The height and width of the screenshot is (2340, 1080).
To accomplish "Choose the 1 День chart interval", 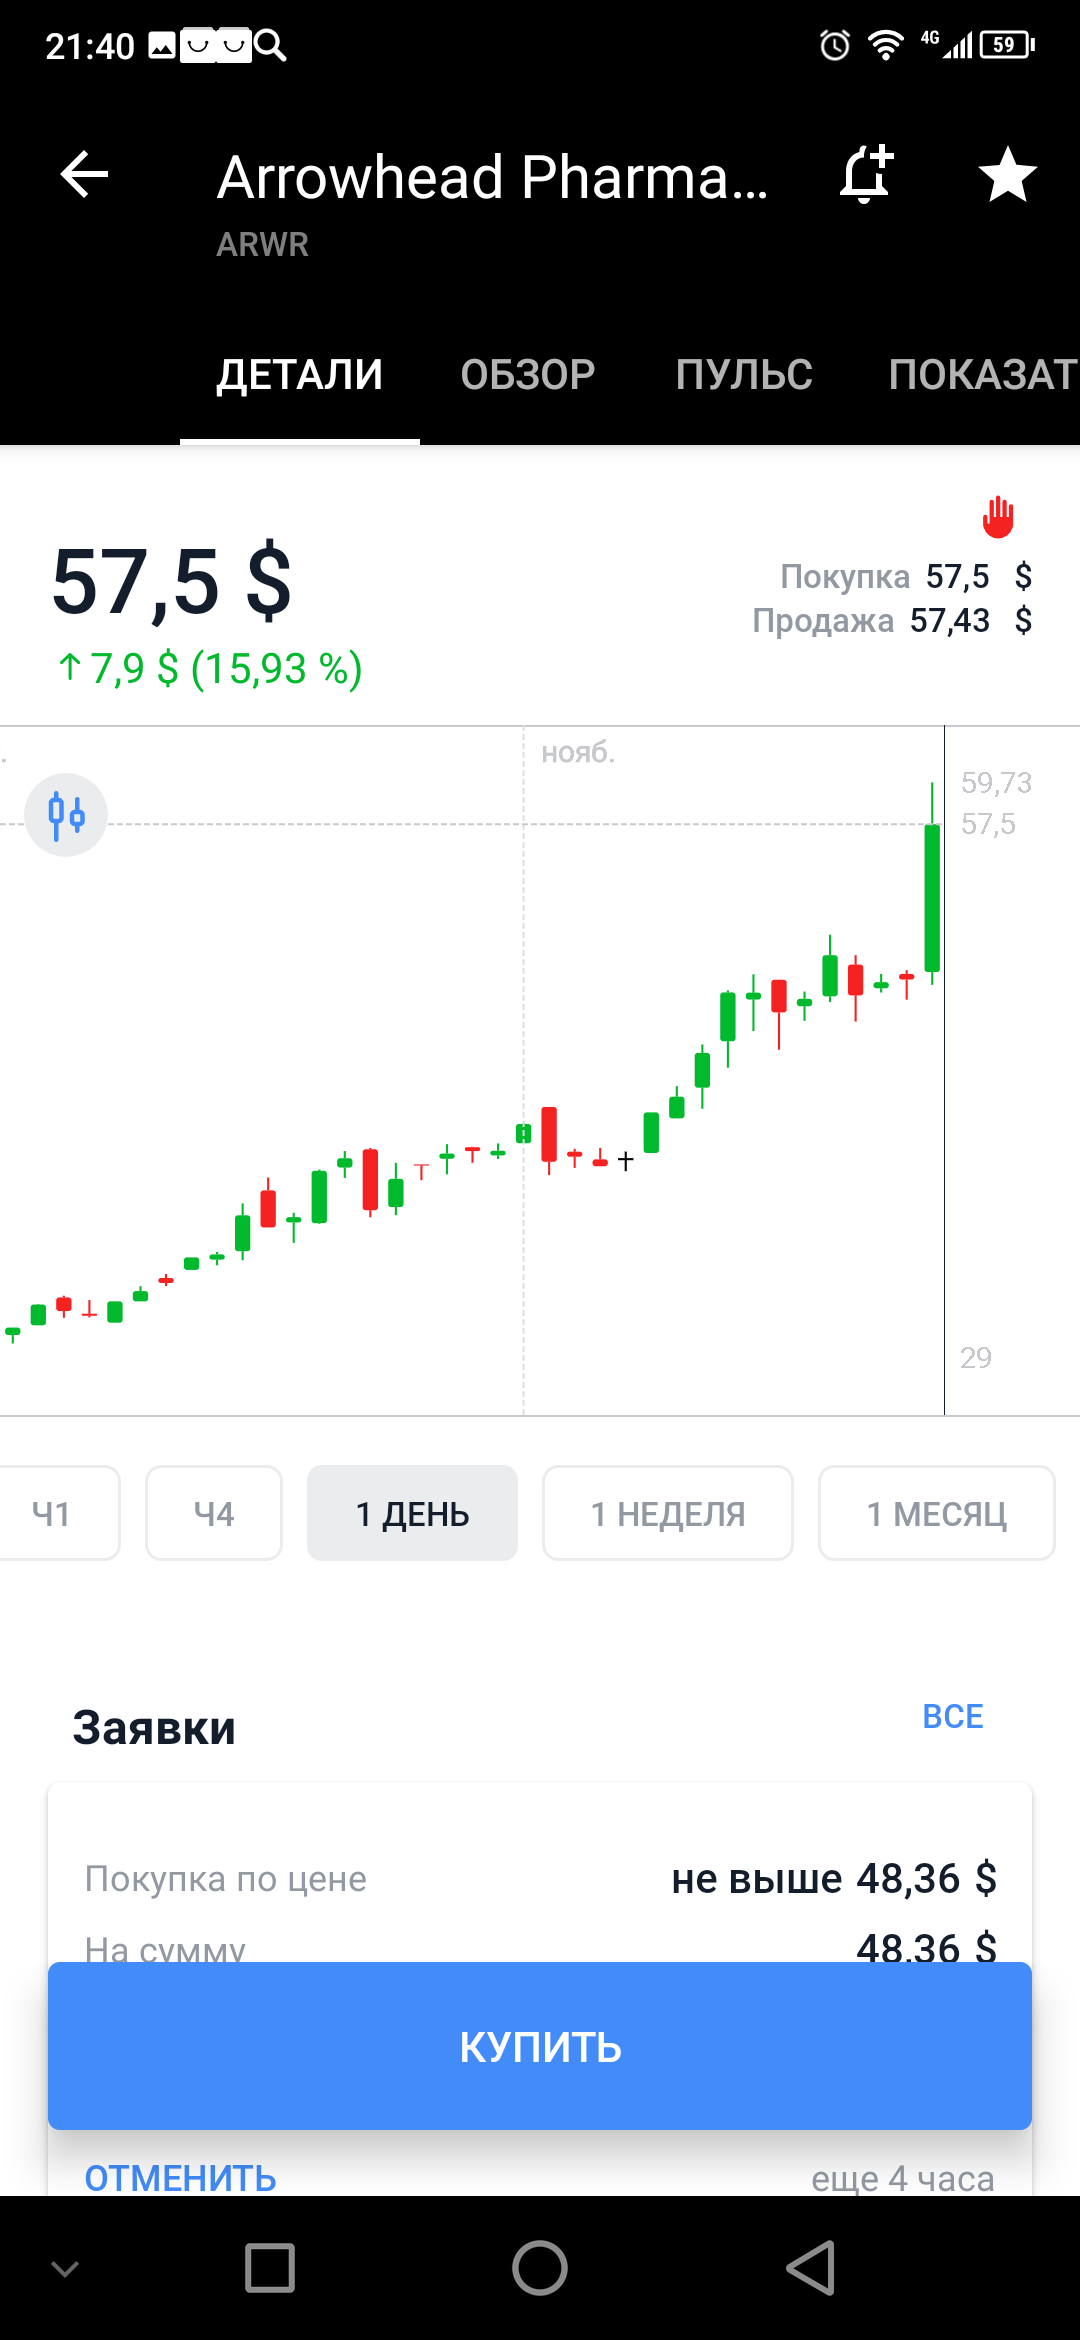I will pyautogui.click(x=412, y=1513).
